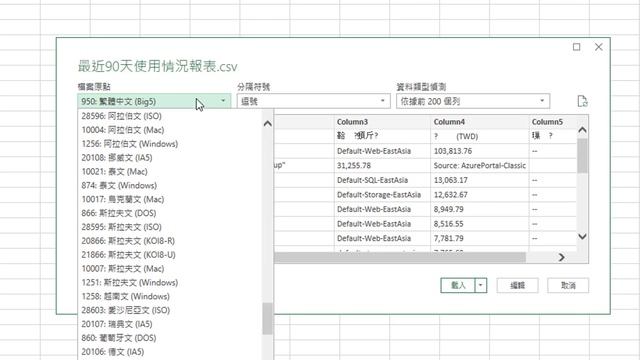Click the 8,949.79 cell
Screen dimensions: 640x360
[480, 209]
